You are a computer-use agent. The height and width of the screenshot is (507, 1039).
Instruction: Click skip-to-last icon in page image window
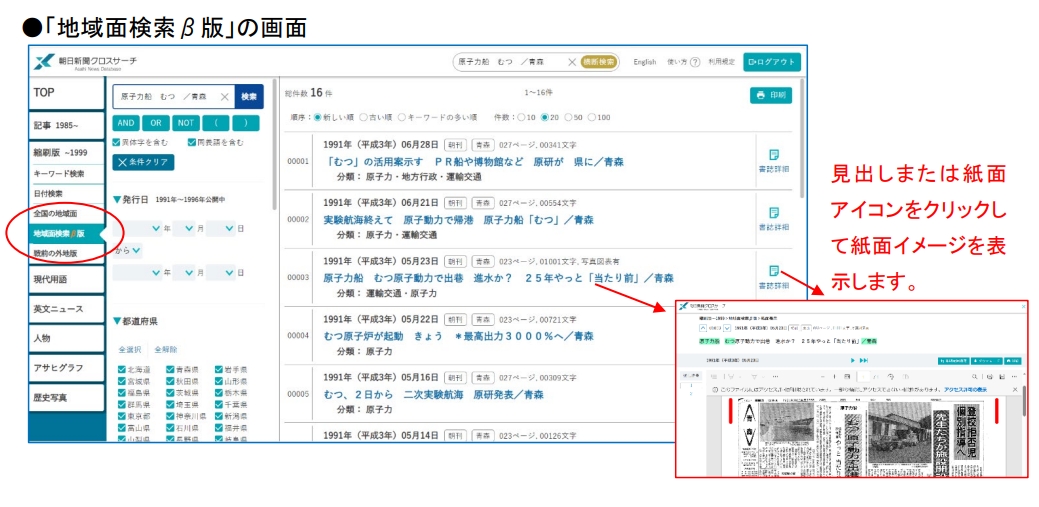coord(864,361)
